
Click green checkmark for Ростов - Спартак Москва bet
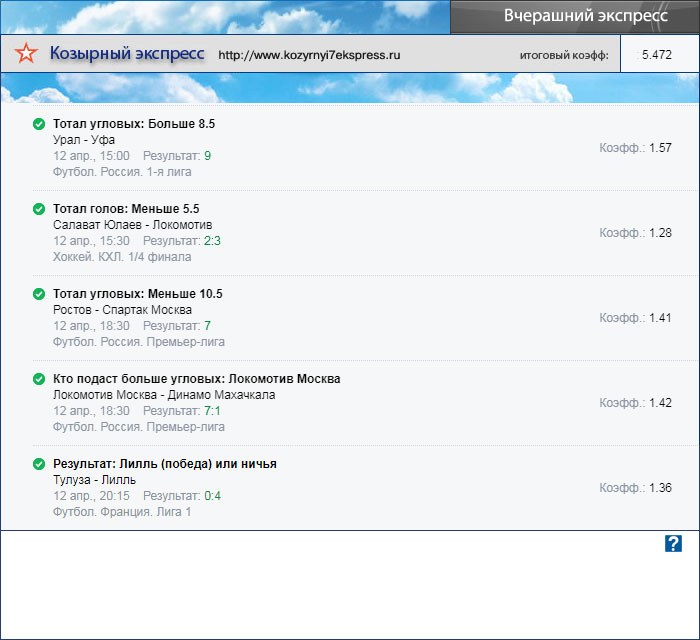tap(39, 294)
